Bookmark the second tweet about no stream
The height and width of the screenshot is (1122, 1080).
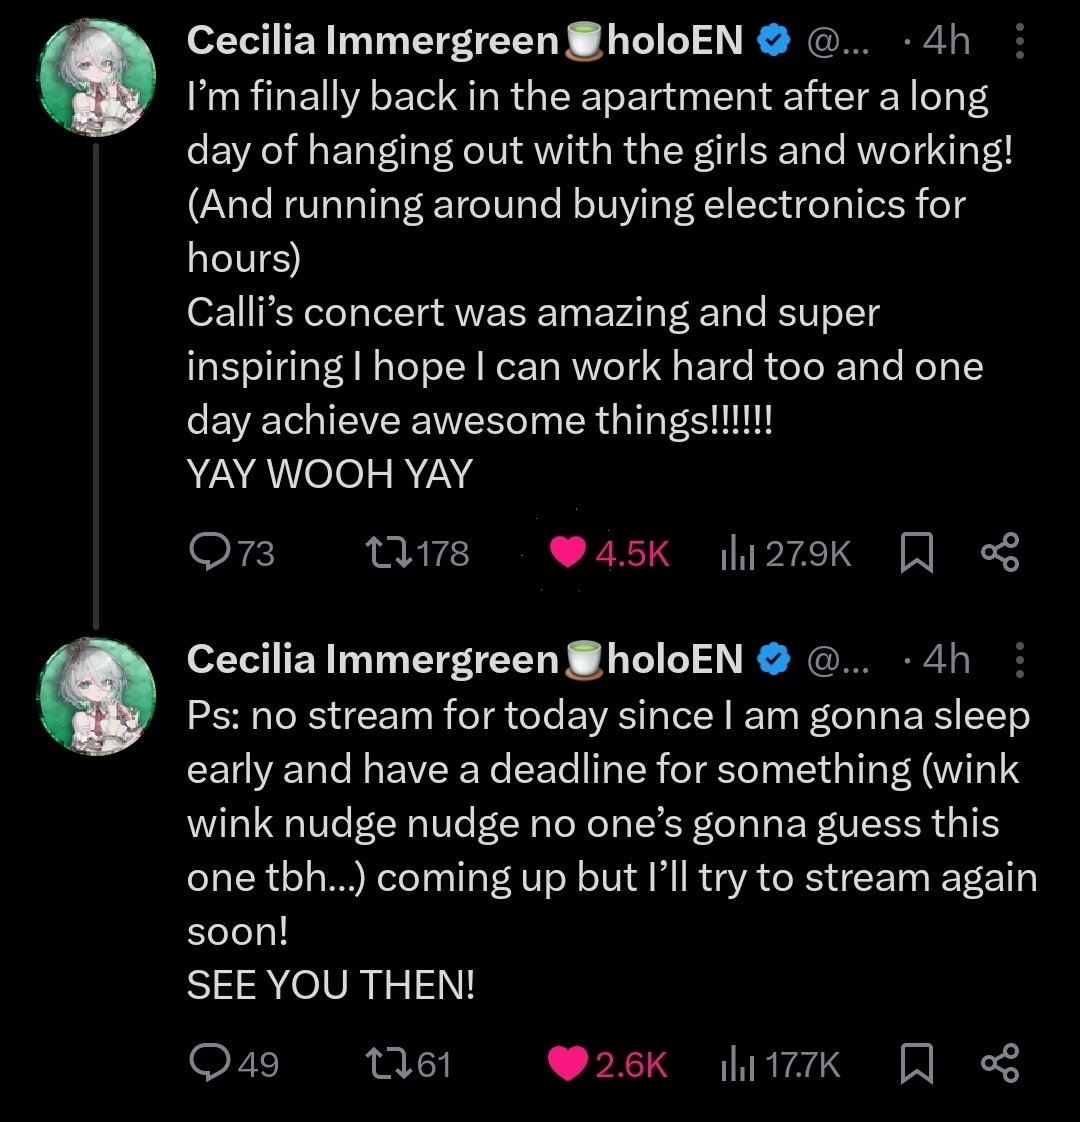[x=916, y=1063]
